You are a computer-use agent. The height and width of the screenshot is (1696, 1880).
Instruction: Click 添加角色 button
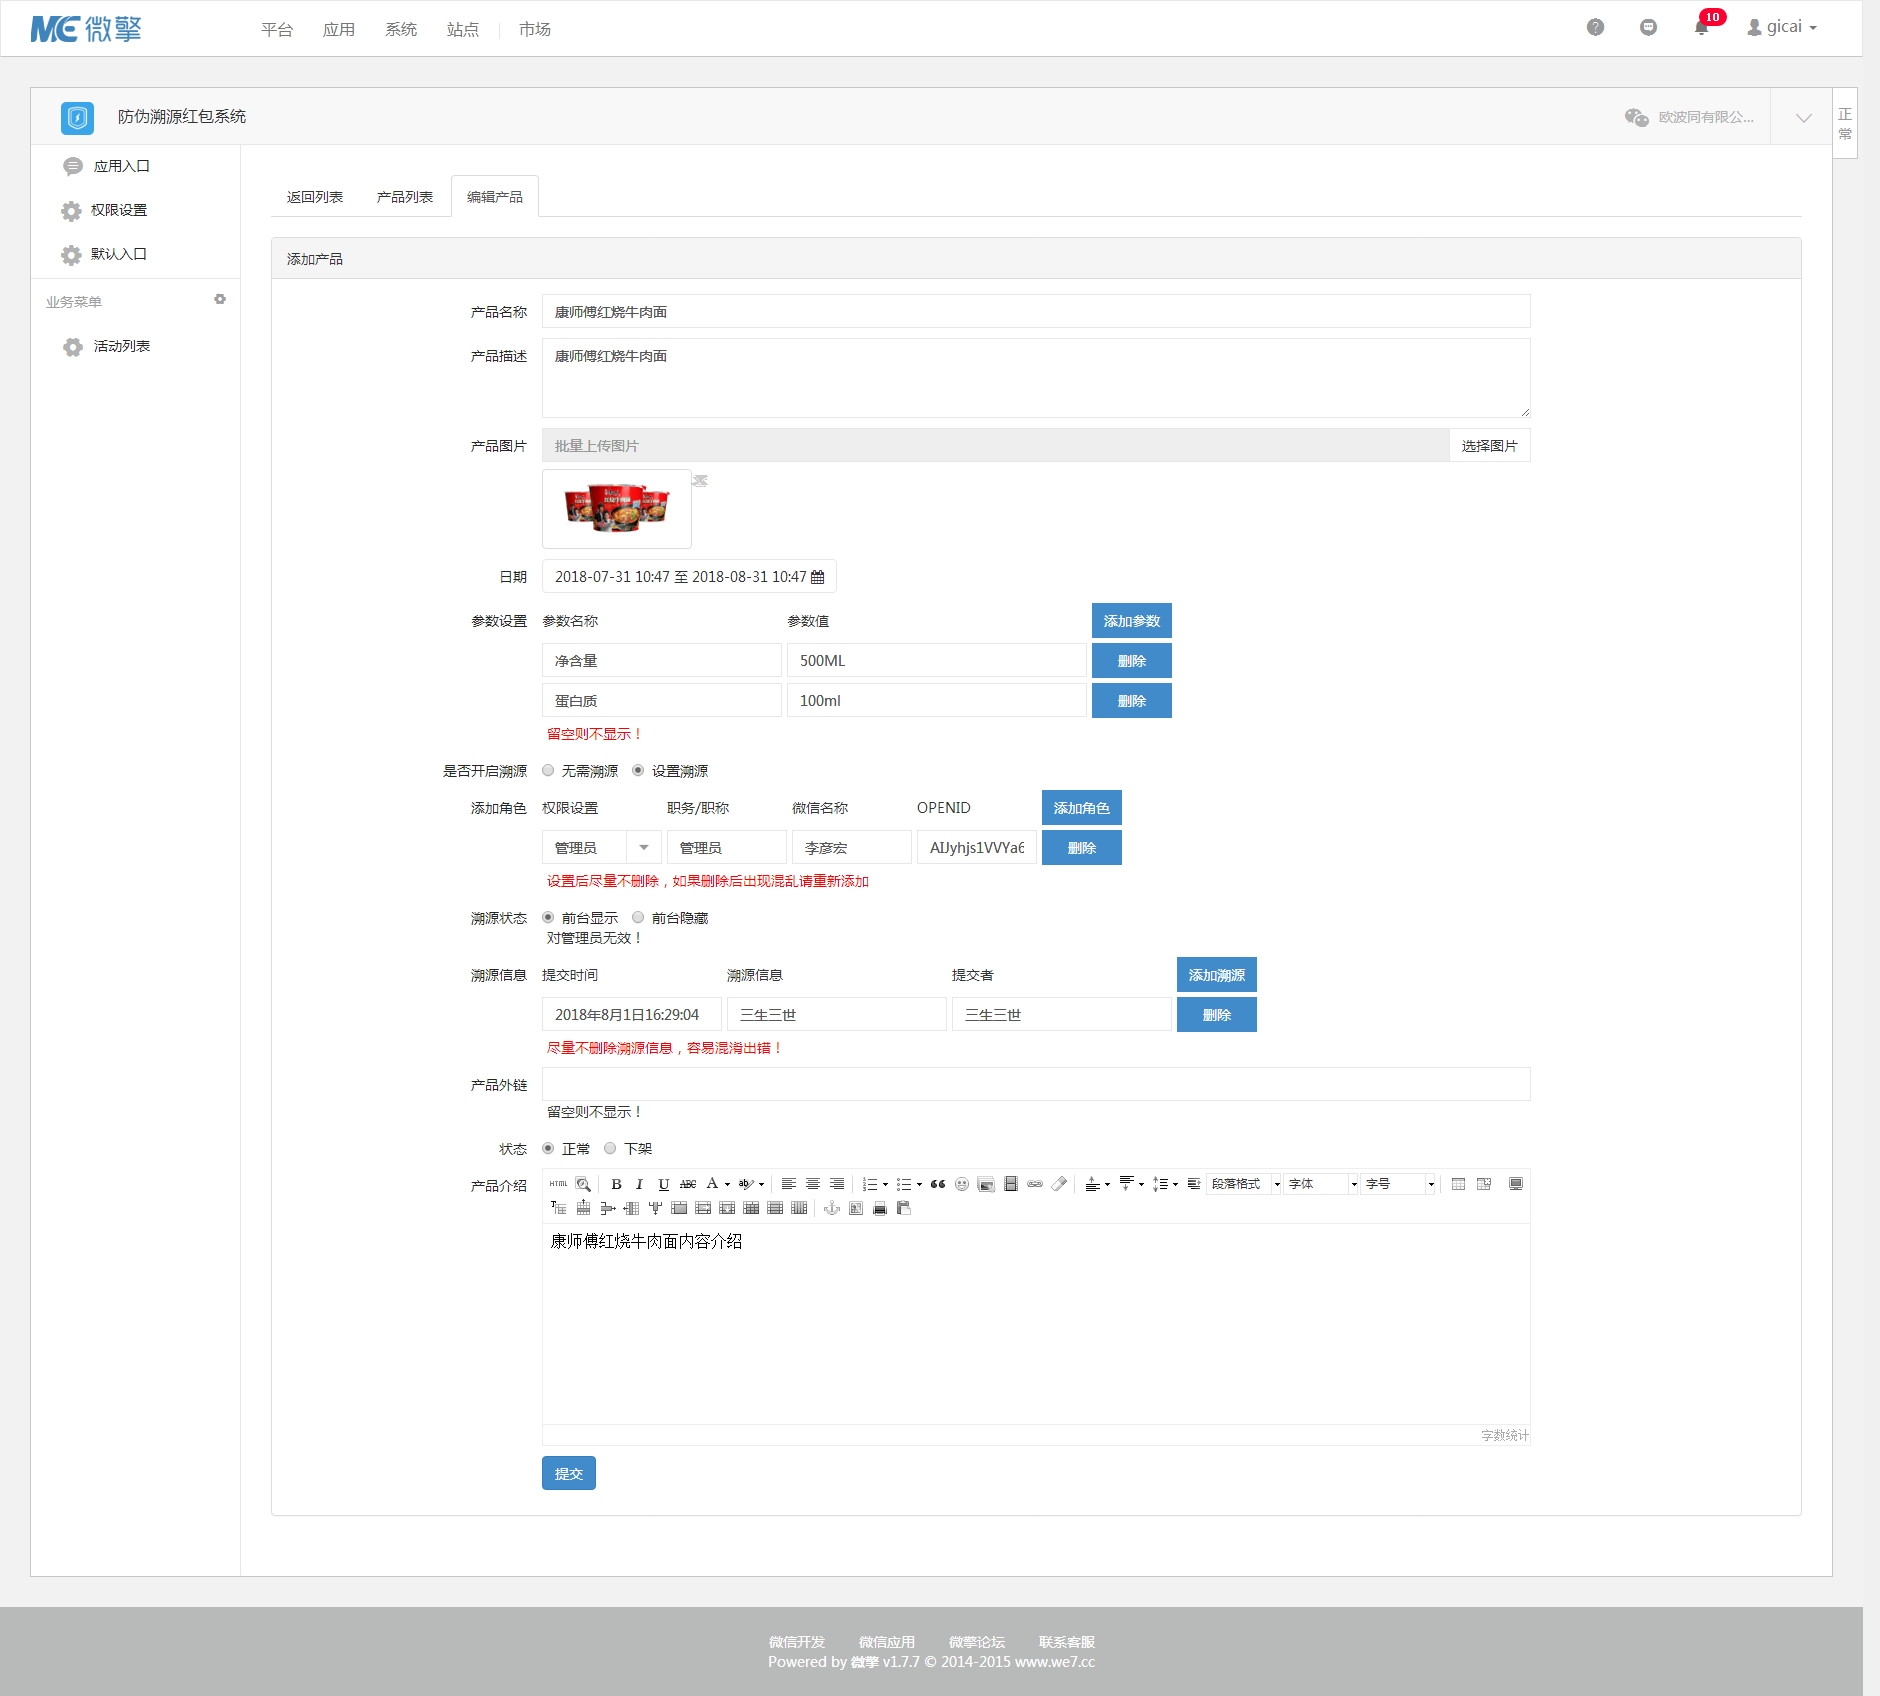[x=1082, y=807]
